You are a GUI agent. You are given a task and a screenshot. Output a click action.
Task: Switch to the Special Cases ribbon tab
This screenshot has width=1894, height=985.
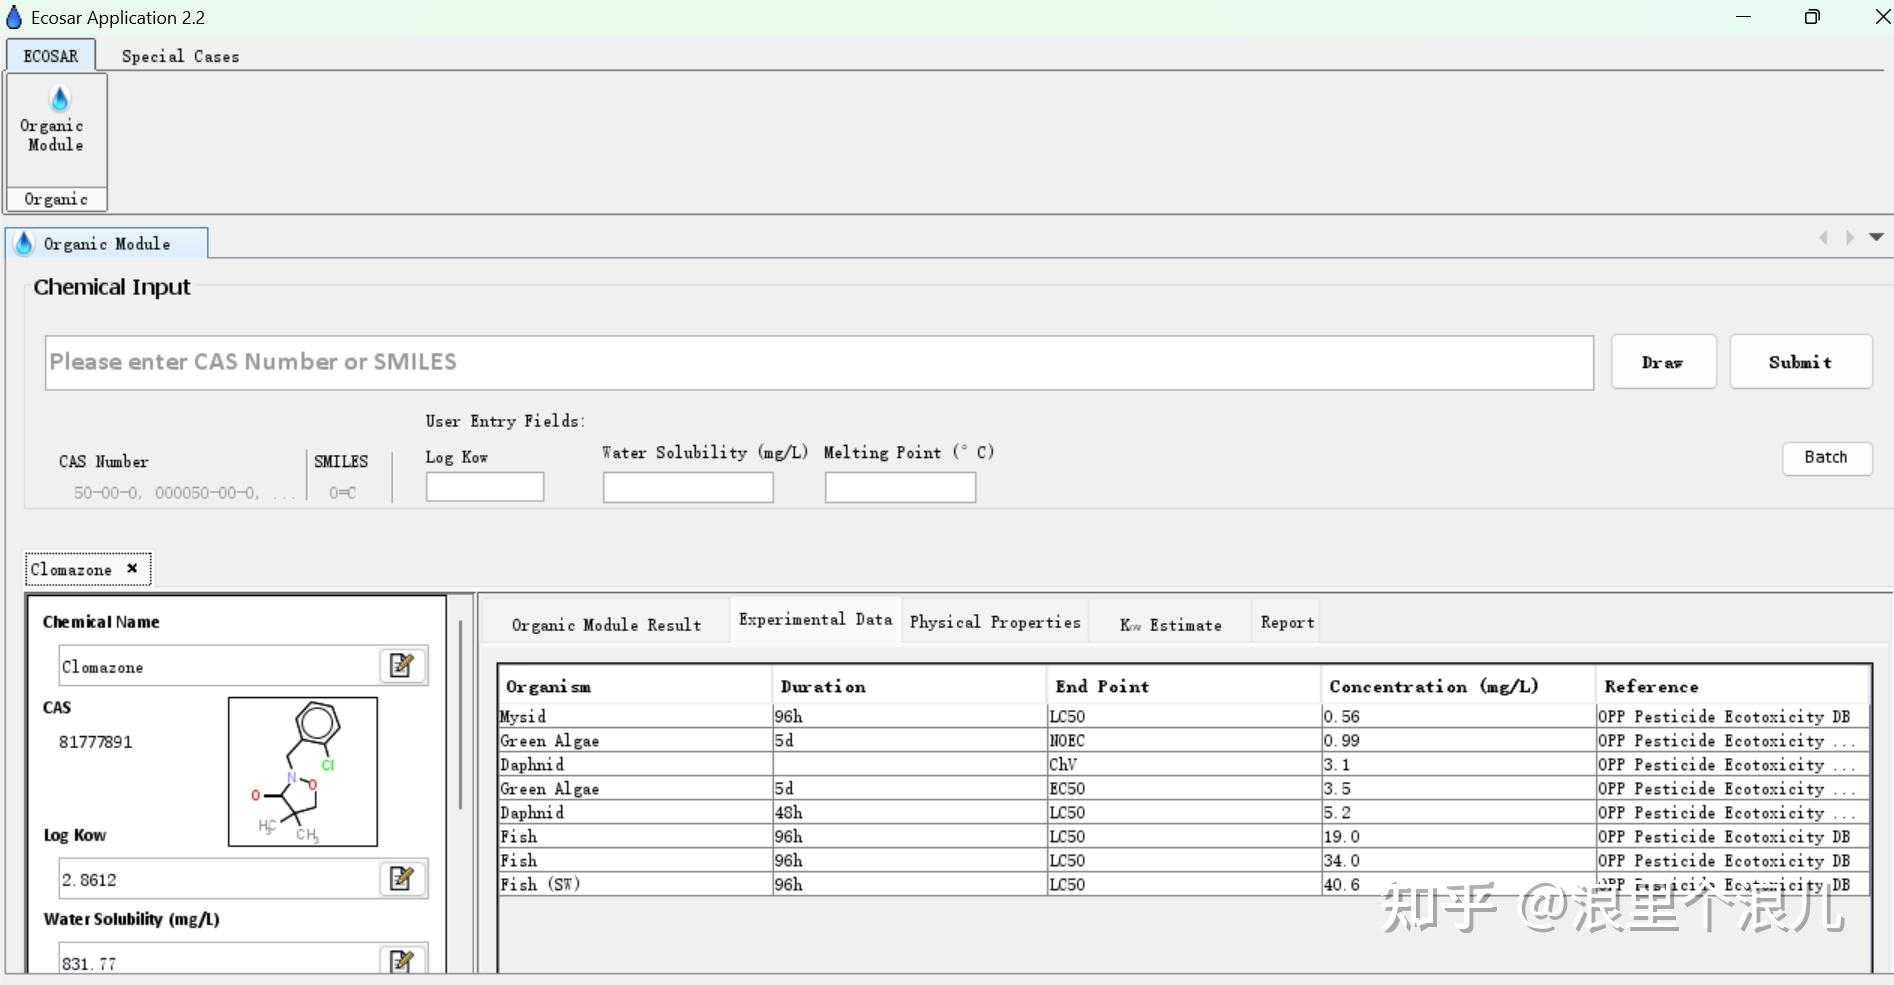(180, 56)
